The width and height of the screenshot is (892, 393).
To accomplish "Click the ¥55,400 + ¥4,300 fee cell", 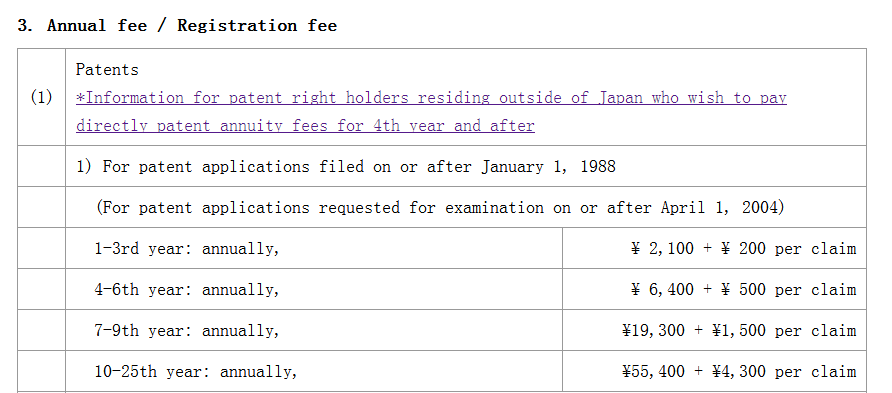I will (x=715, y=371).
